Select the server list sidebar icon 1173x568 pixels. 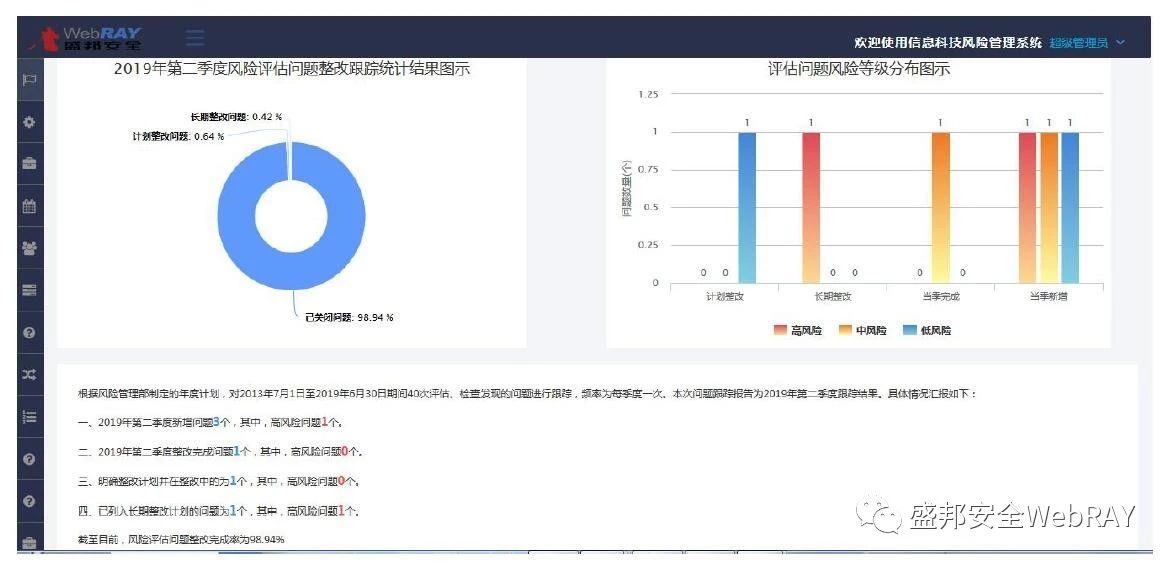pyautogui.click(x=29, y=290)
